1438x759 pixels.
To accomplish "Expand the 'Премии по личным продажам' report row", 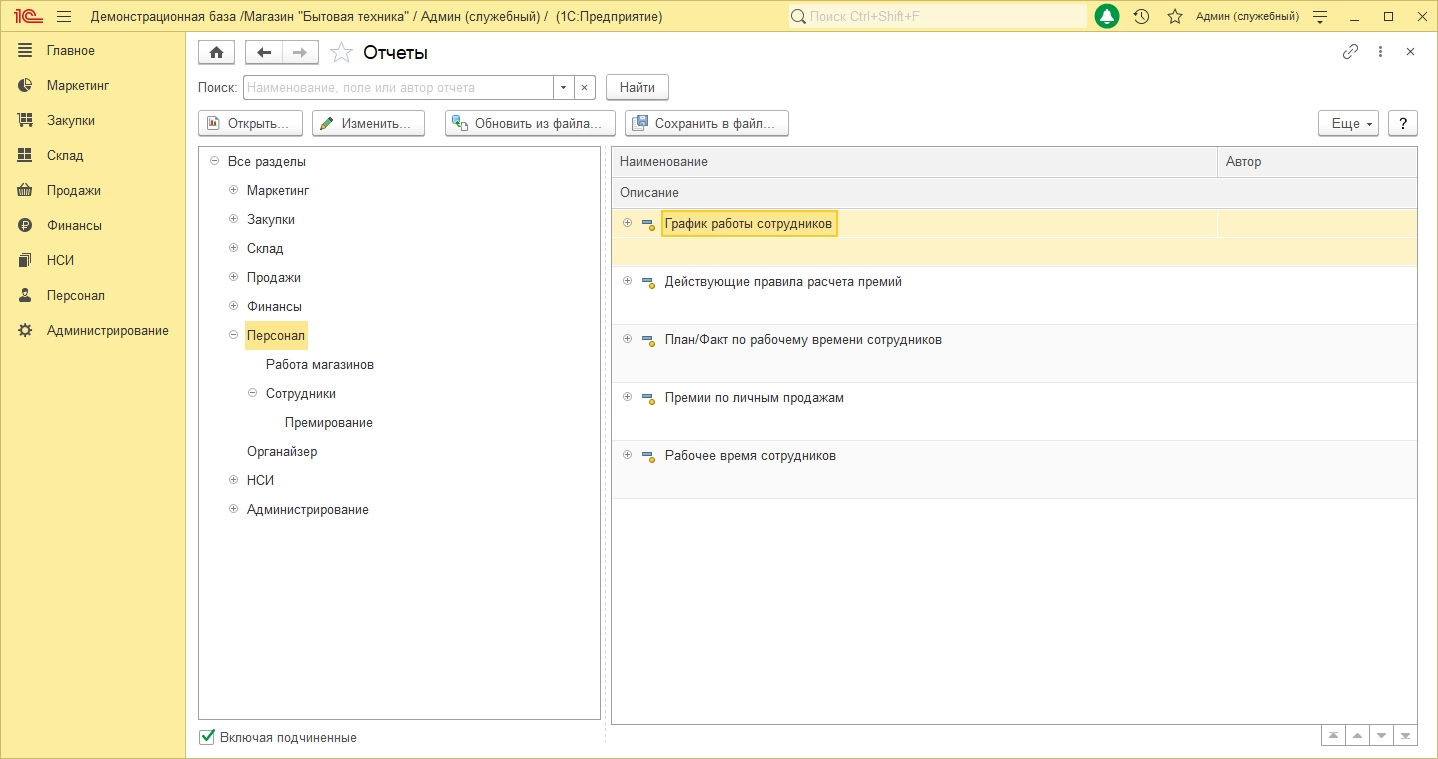I will pyautogui.click(x=628, y=397).
